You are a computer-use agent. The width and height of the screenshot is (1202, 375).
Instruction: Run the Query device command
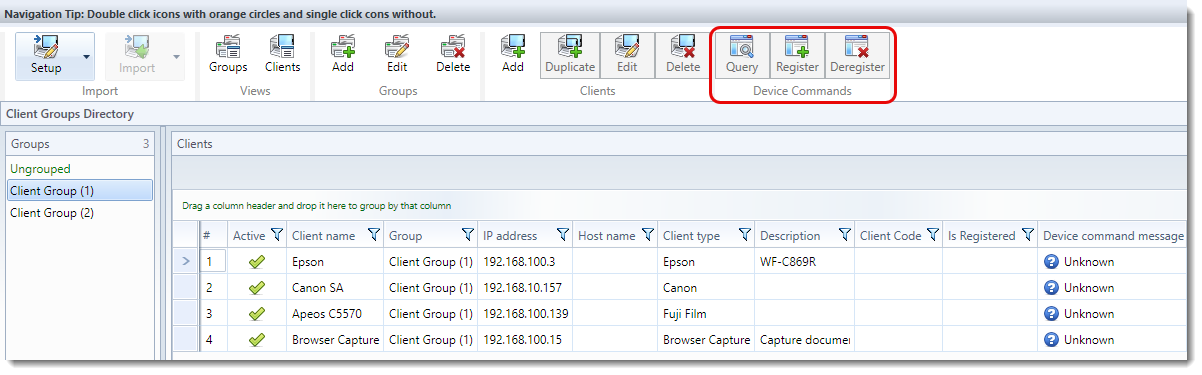(x=742, y=56)
